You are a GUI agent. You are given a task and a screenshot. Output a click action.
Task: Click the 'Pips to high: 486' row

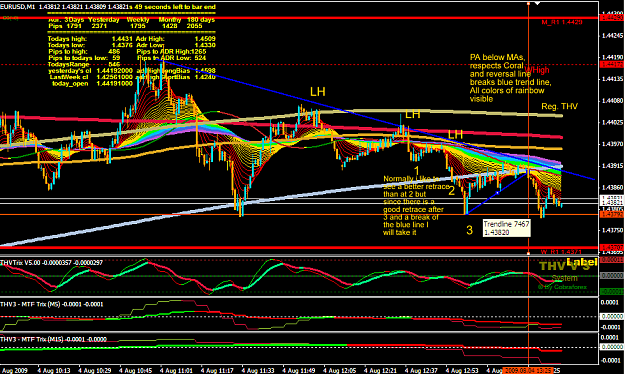[x=84, y=51]
